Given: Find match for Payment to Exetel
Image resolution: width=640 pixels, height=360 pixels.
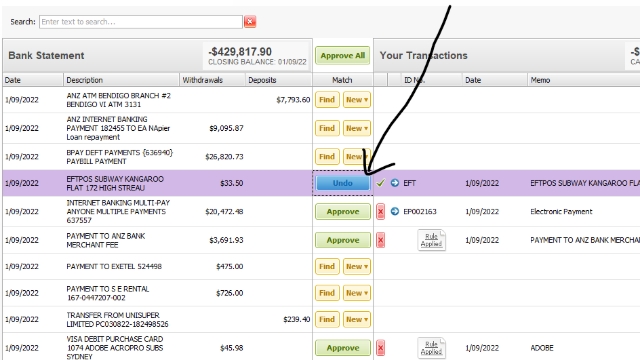Looking at the screenshot, I should [x=327, y=267].
